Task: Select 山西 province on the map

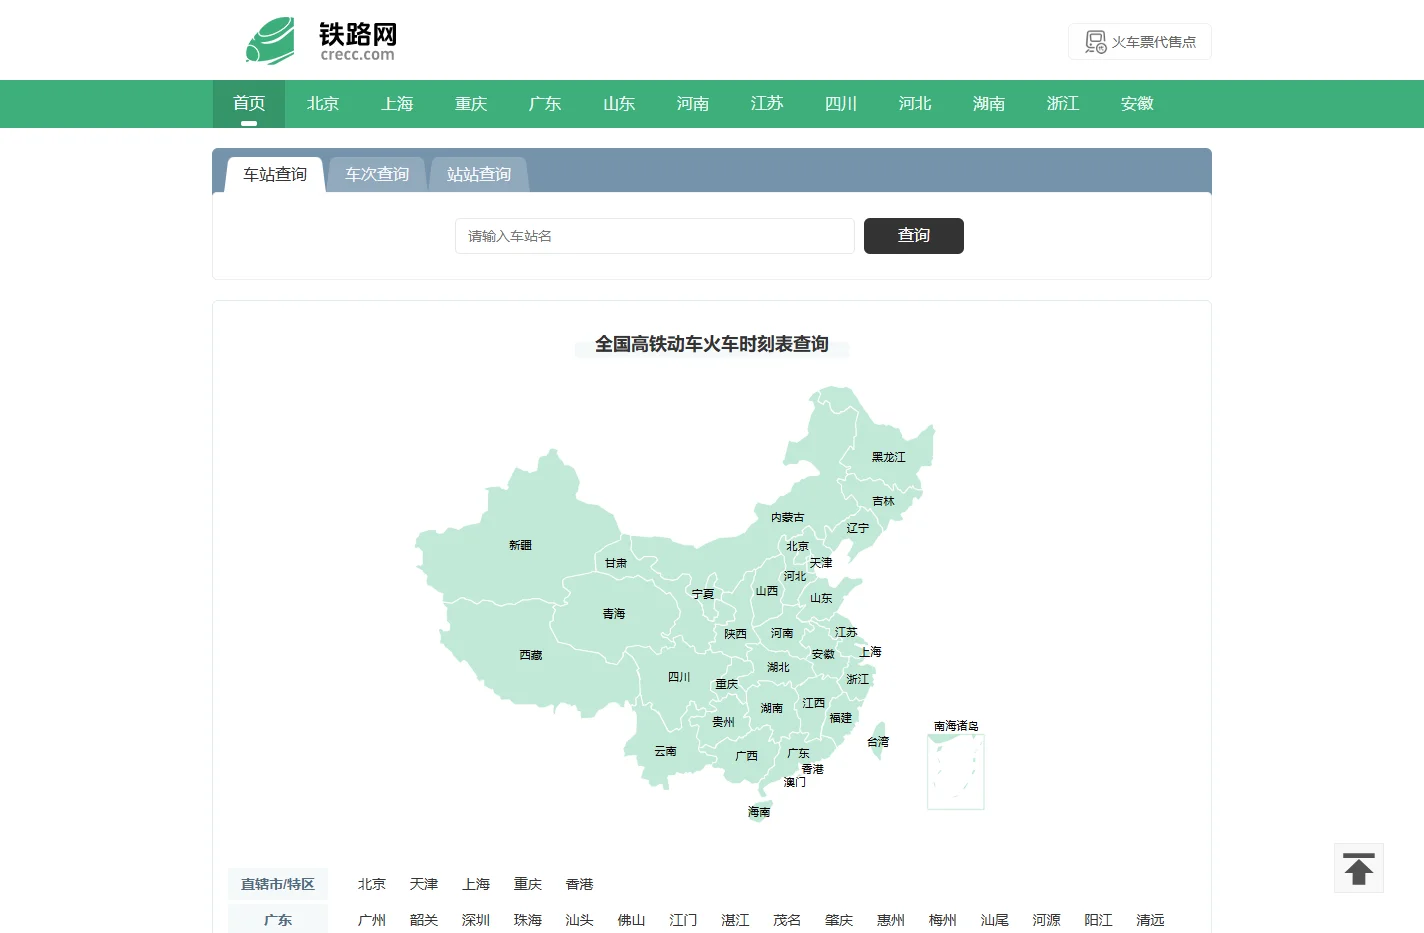Action: 766,591
